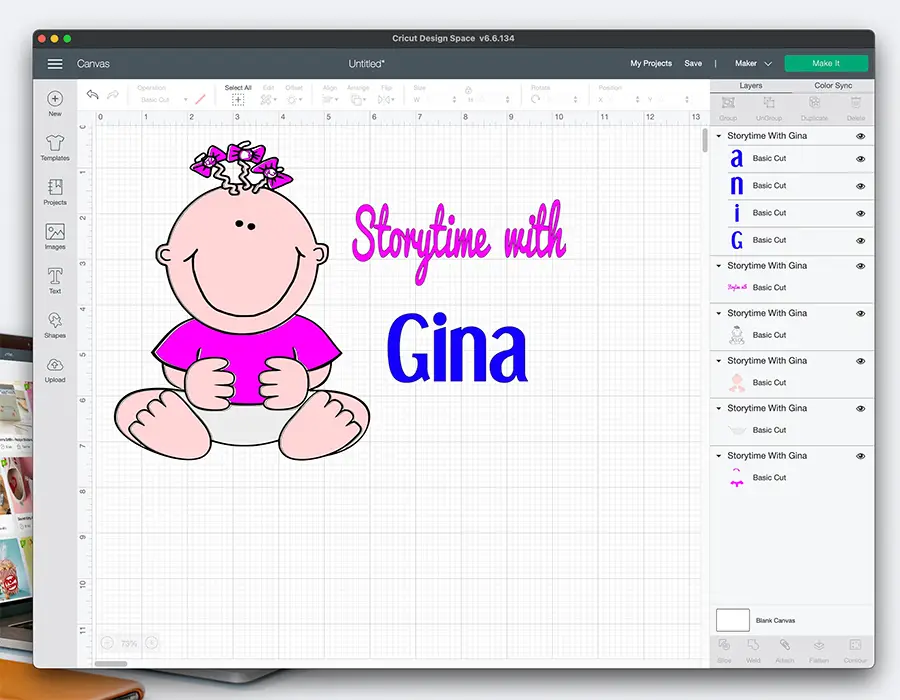Open the Align dropdown

click(x=330, y=100)
